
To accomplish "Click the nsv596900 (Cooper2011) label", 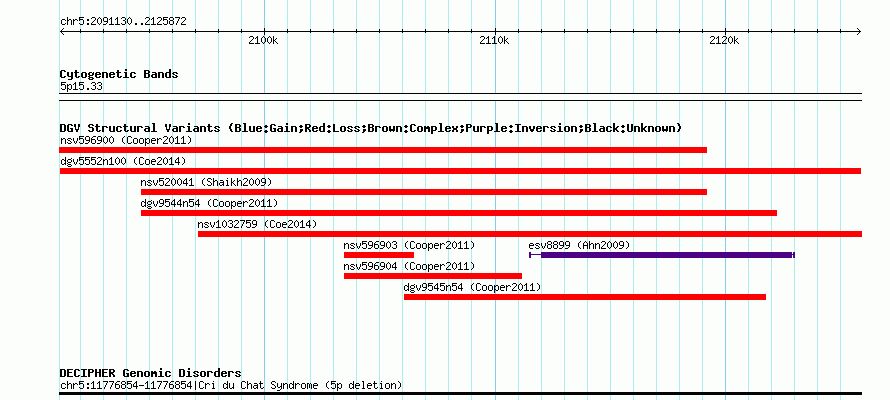I will (x=126, y=140).
